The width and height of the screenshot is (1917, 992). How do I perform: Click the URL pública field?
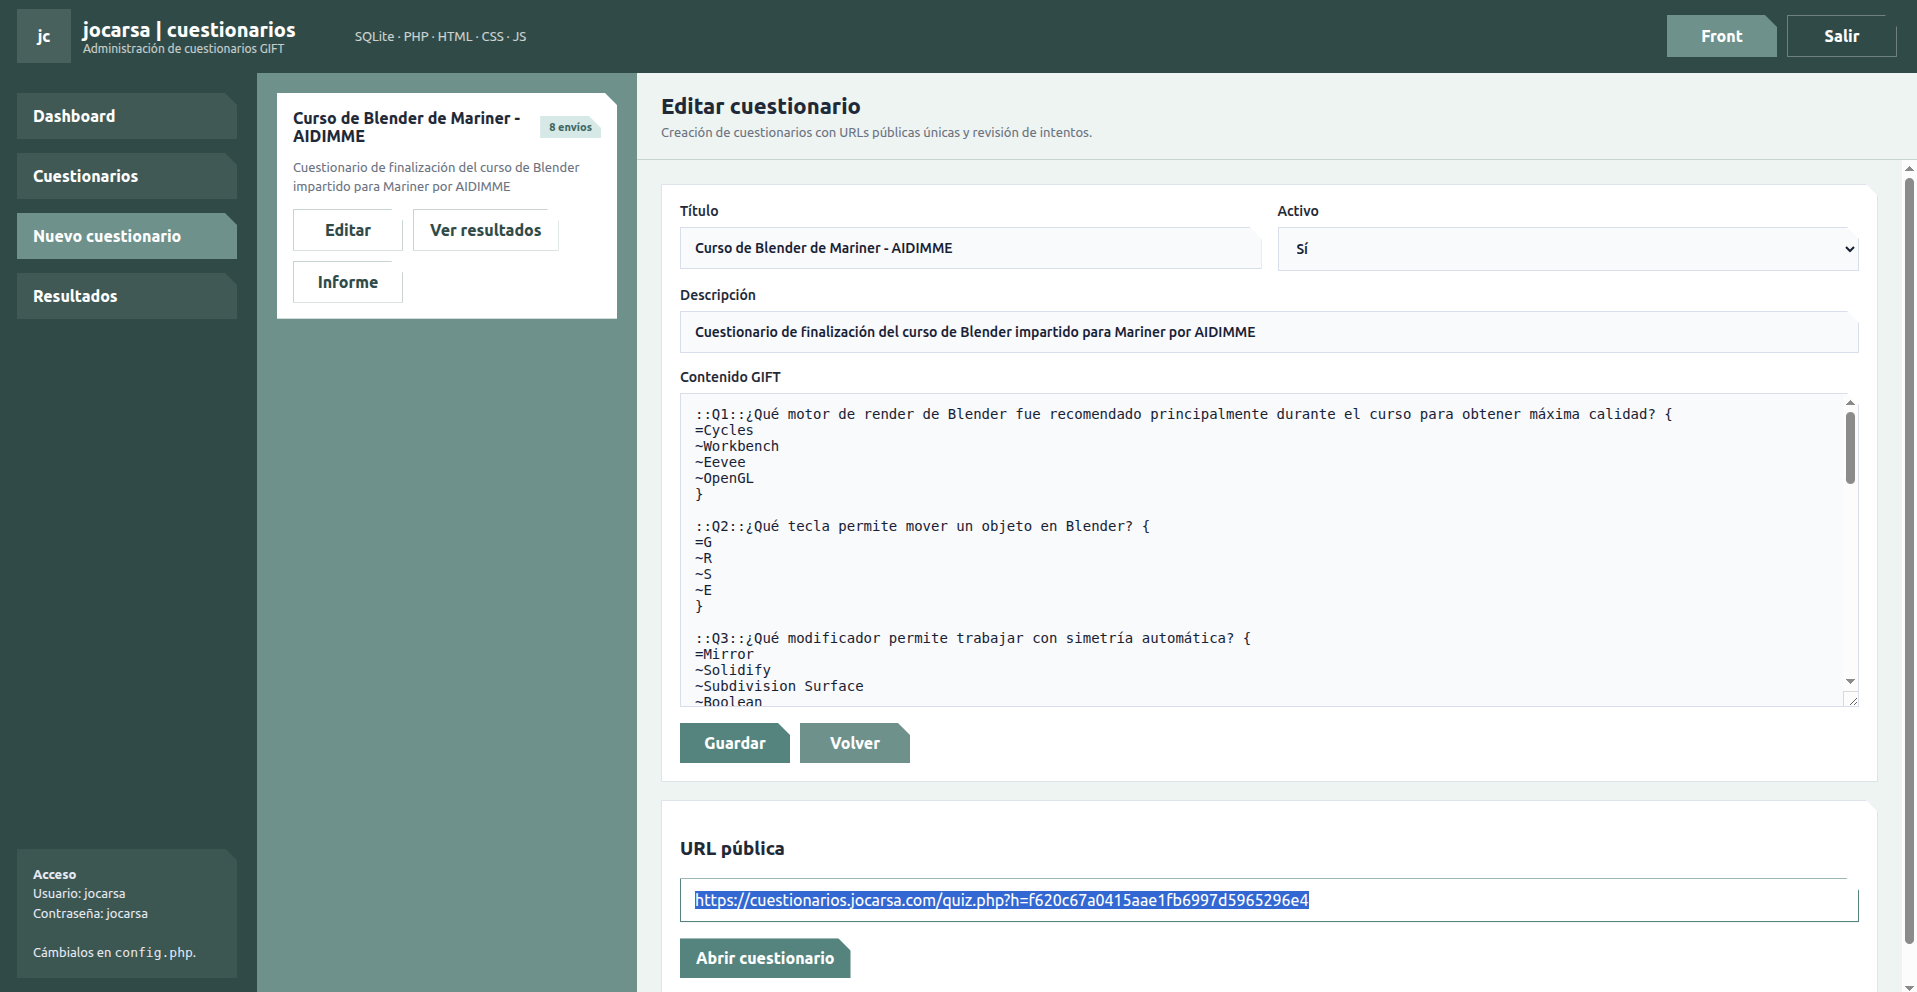coord(1269,900)
